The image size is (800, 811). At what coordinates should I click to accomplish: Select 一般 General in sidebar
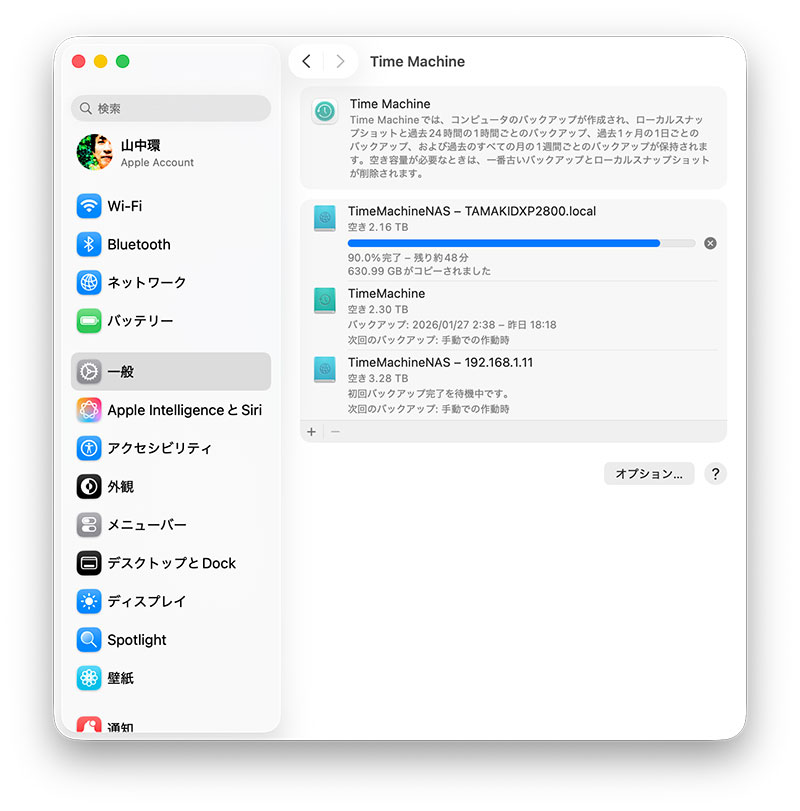(x=171, y=371)
